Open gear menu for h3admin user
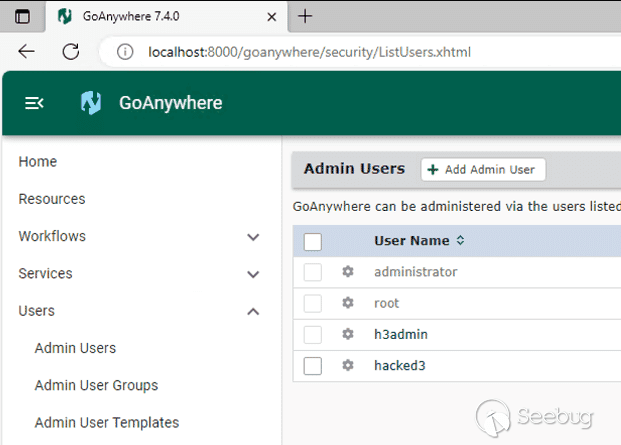The height and width of the screenshot is (445, 621). [x=348, y=334]
